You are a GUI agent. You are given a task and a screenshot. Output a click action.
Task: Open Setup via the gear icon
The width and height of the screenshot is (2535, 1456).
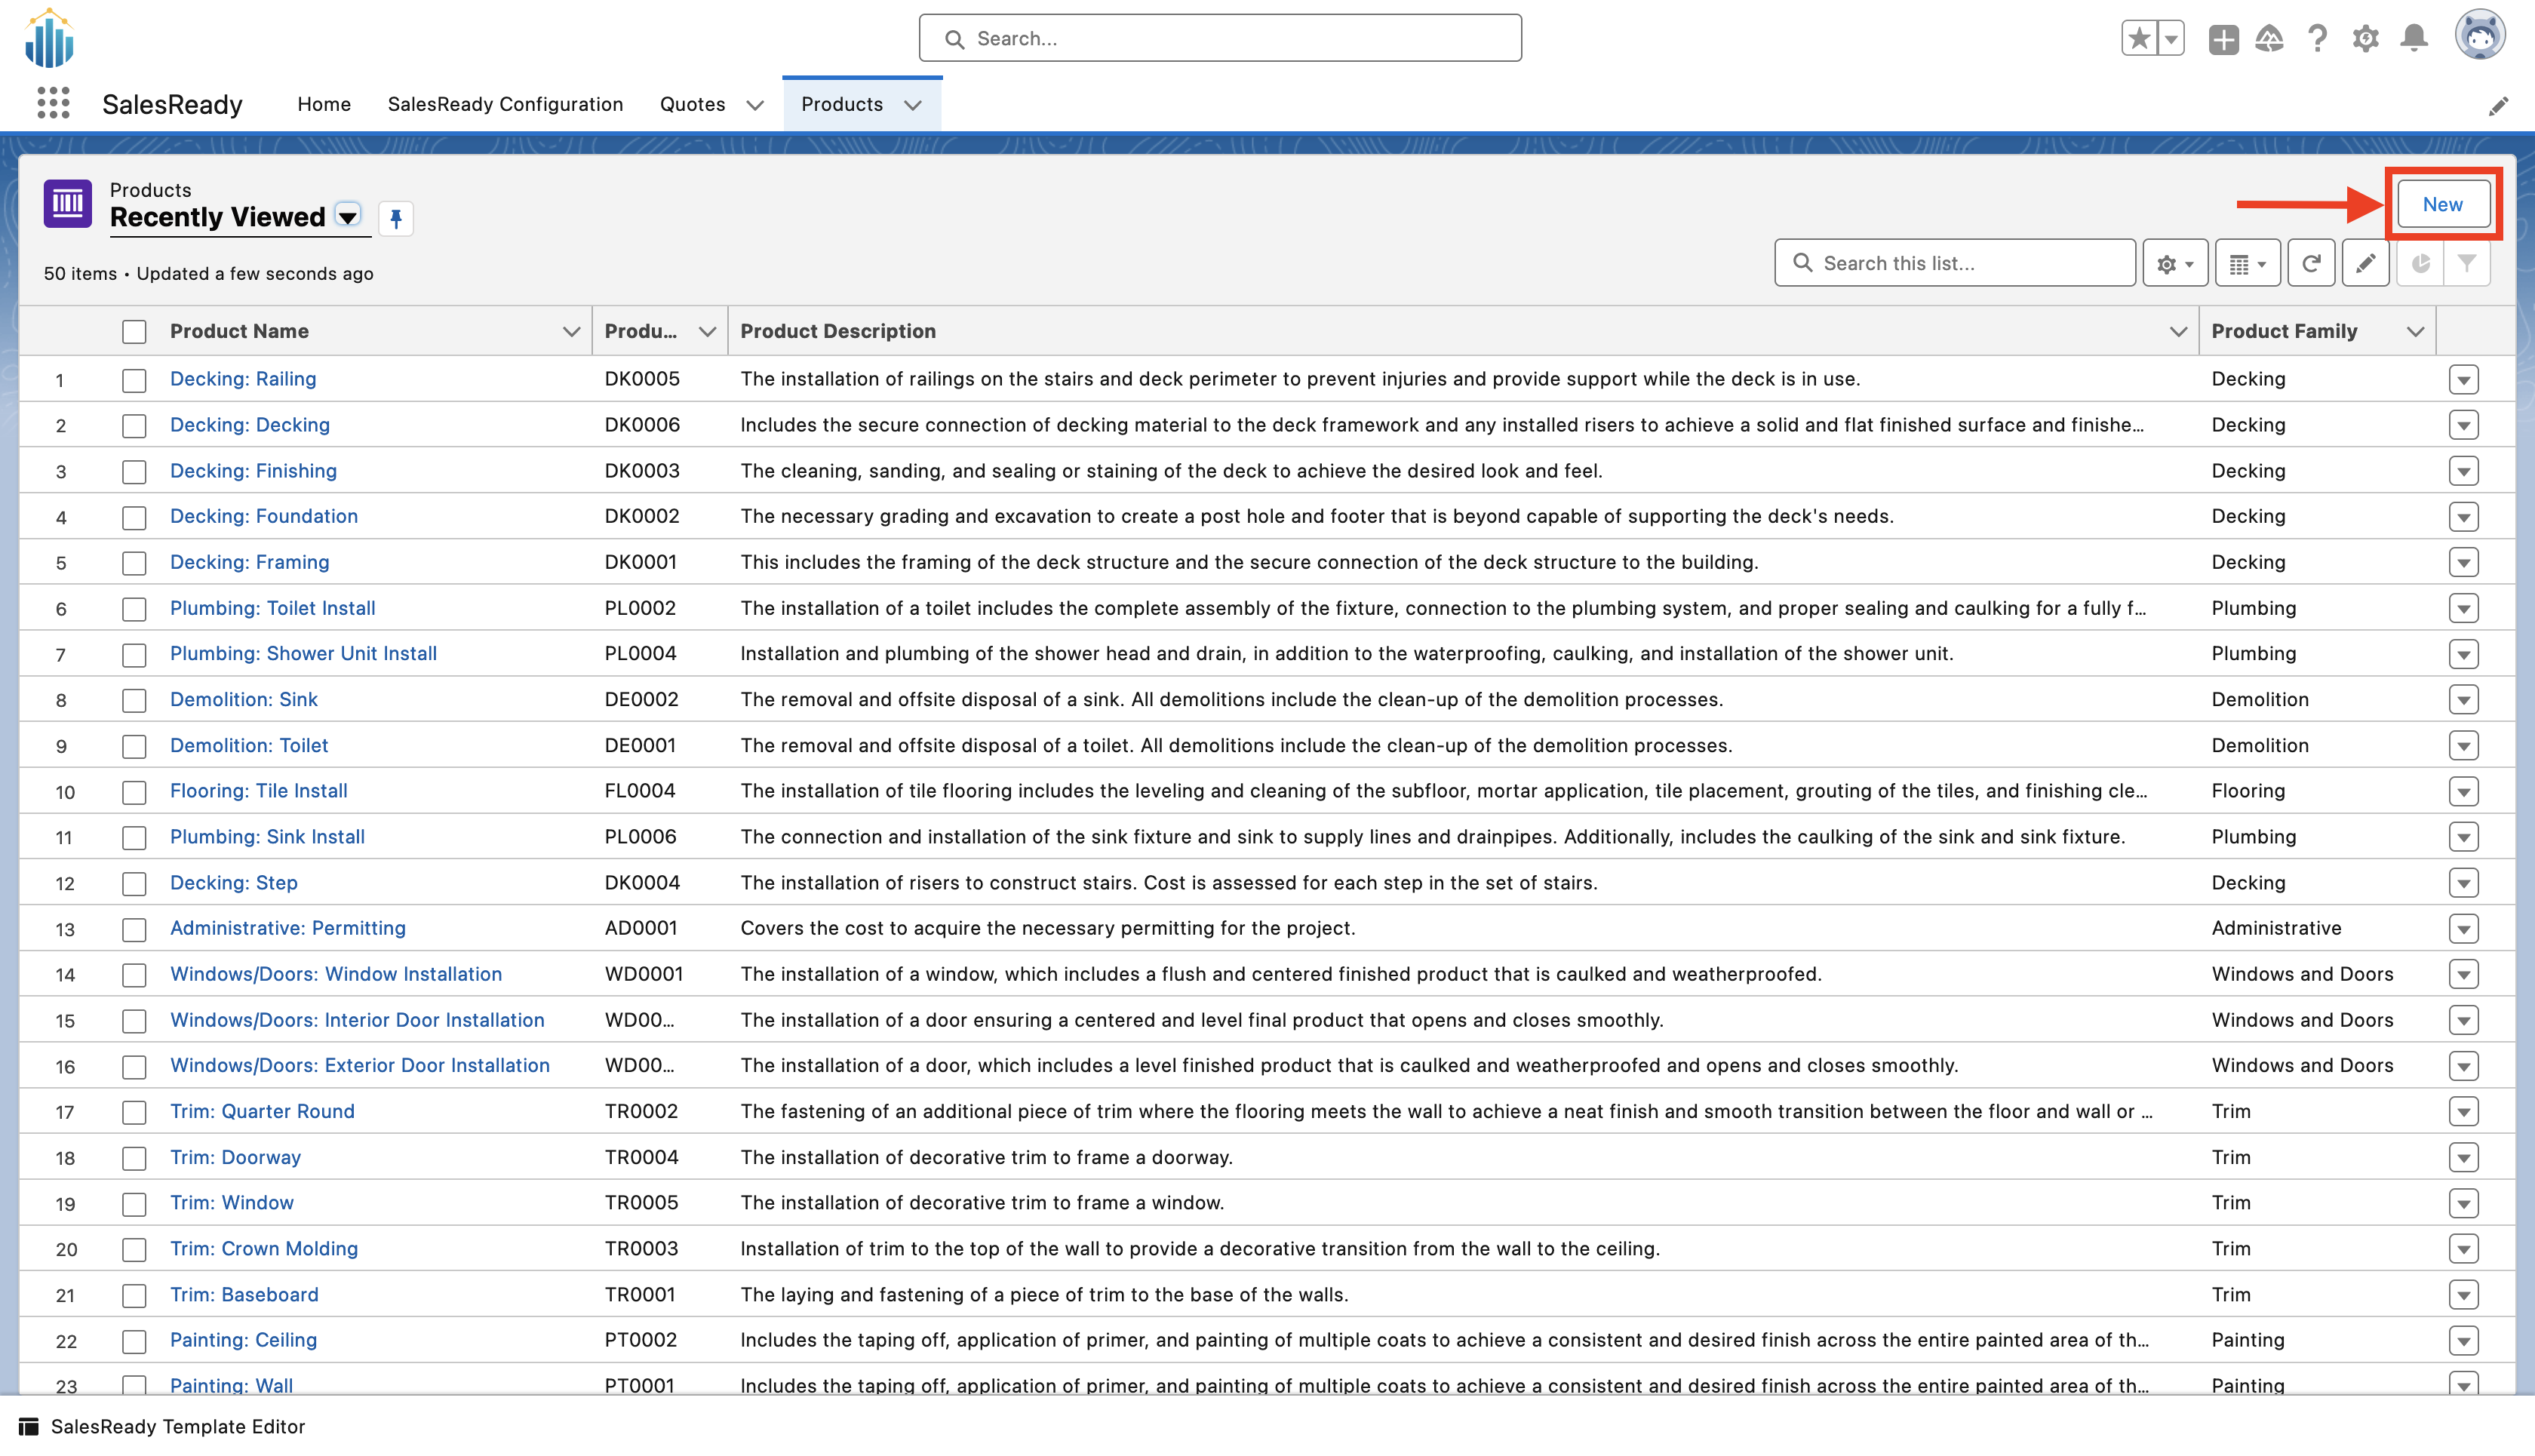click(x=2365, y=38)
